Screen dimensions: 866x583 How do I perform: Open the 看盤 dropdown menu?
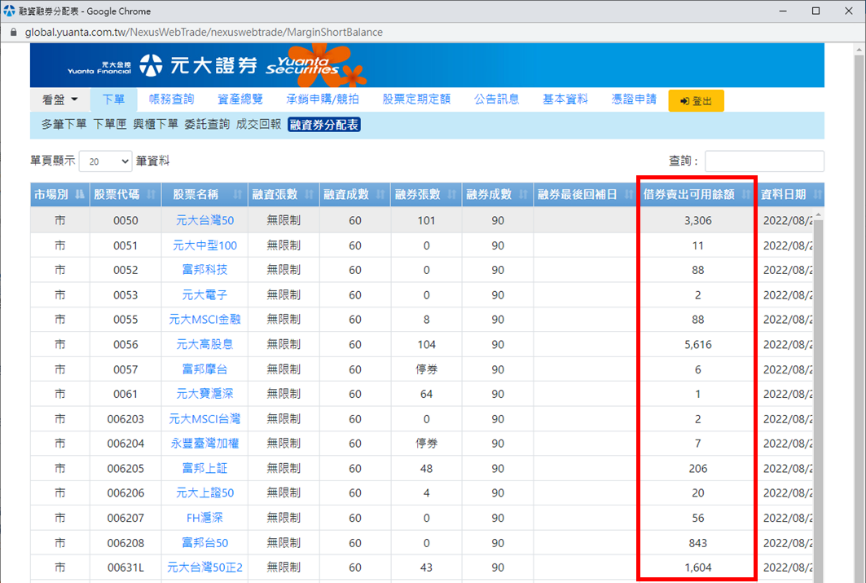(60, 100)
